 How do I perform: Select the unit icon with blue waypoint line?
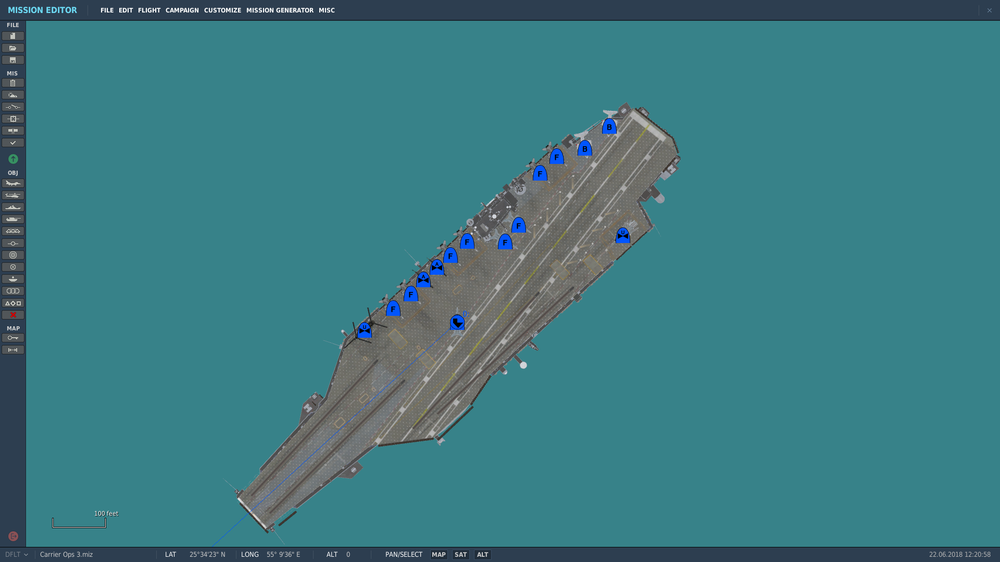(x=457, y=322)
